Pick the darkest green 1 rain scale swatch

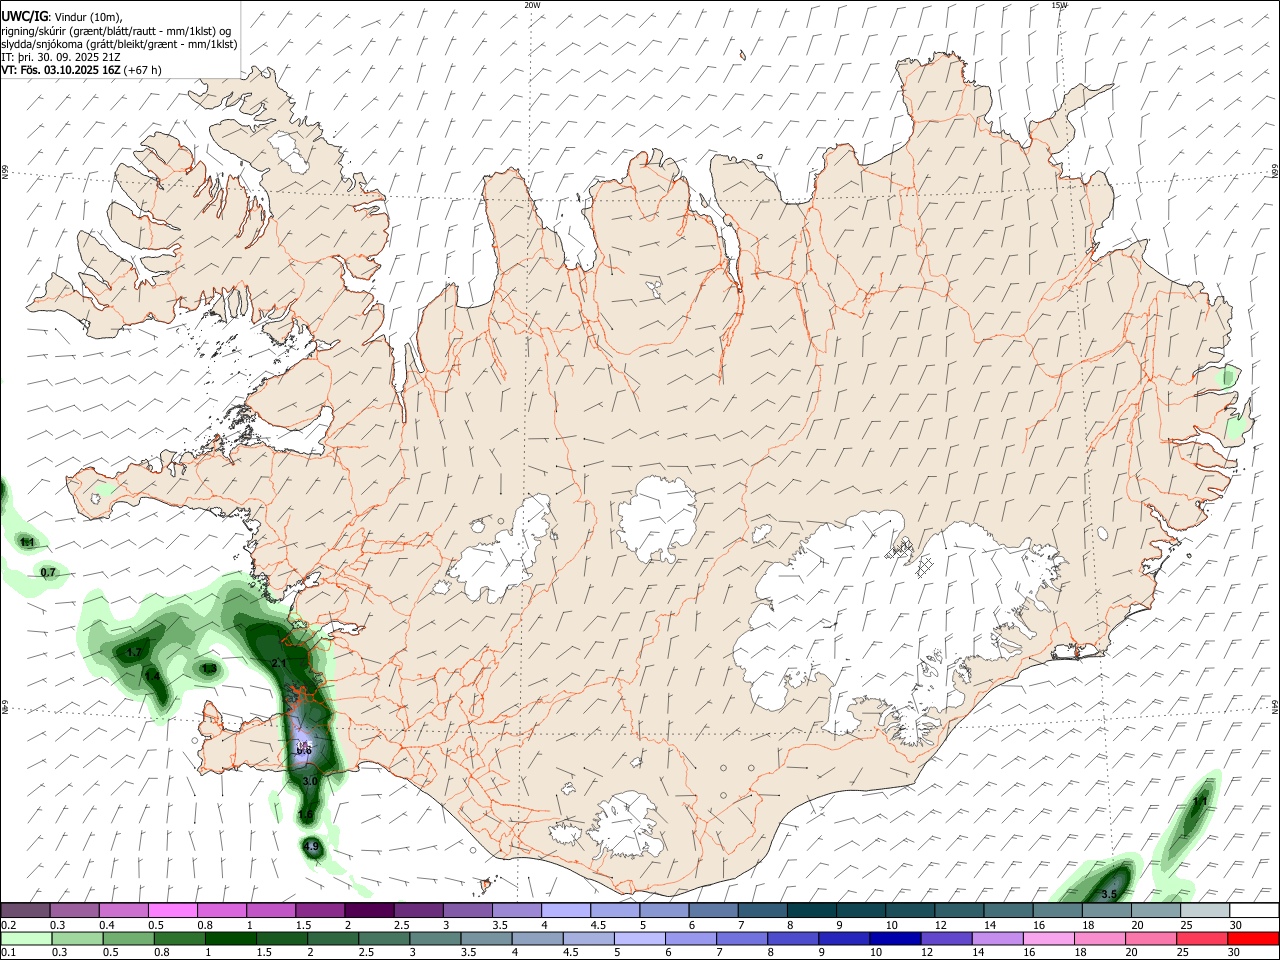pos(230,938)
